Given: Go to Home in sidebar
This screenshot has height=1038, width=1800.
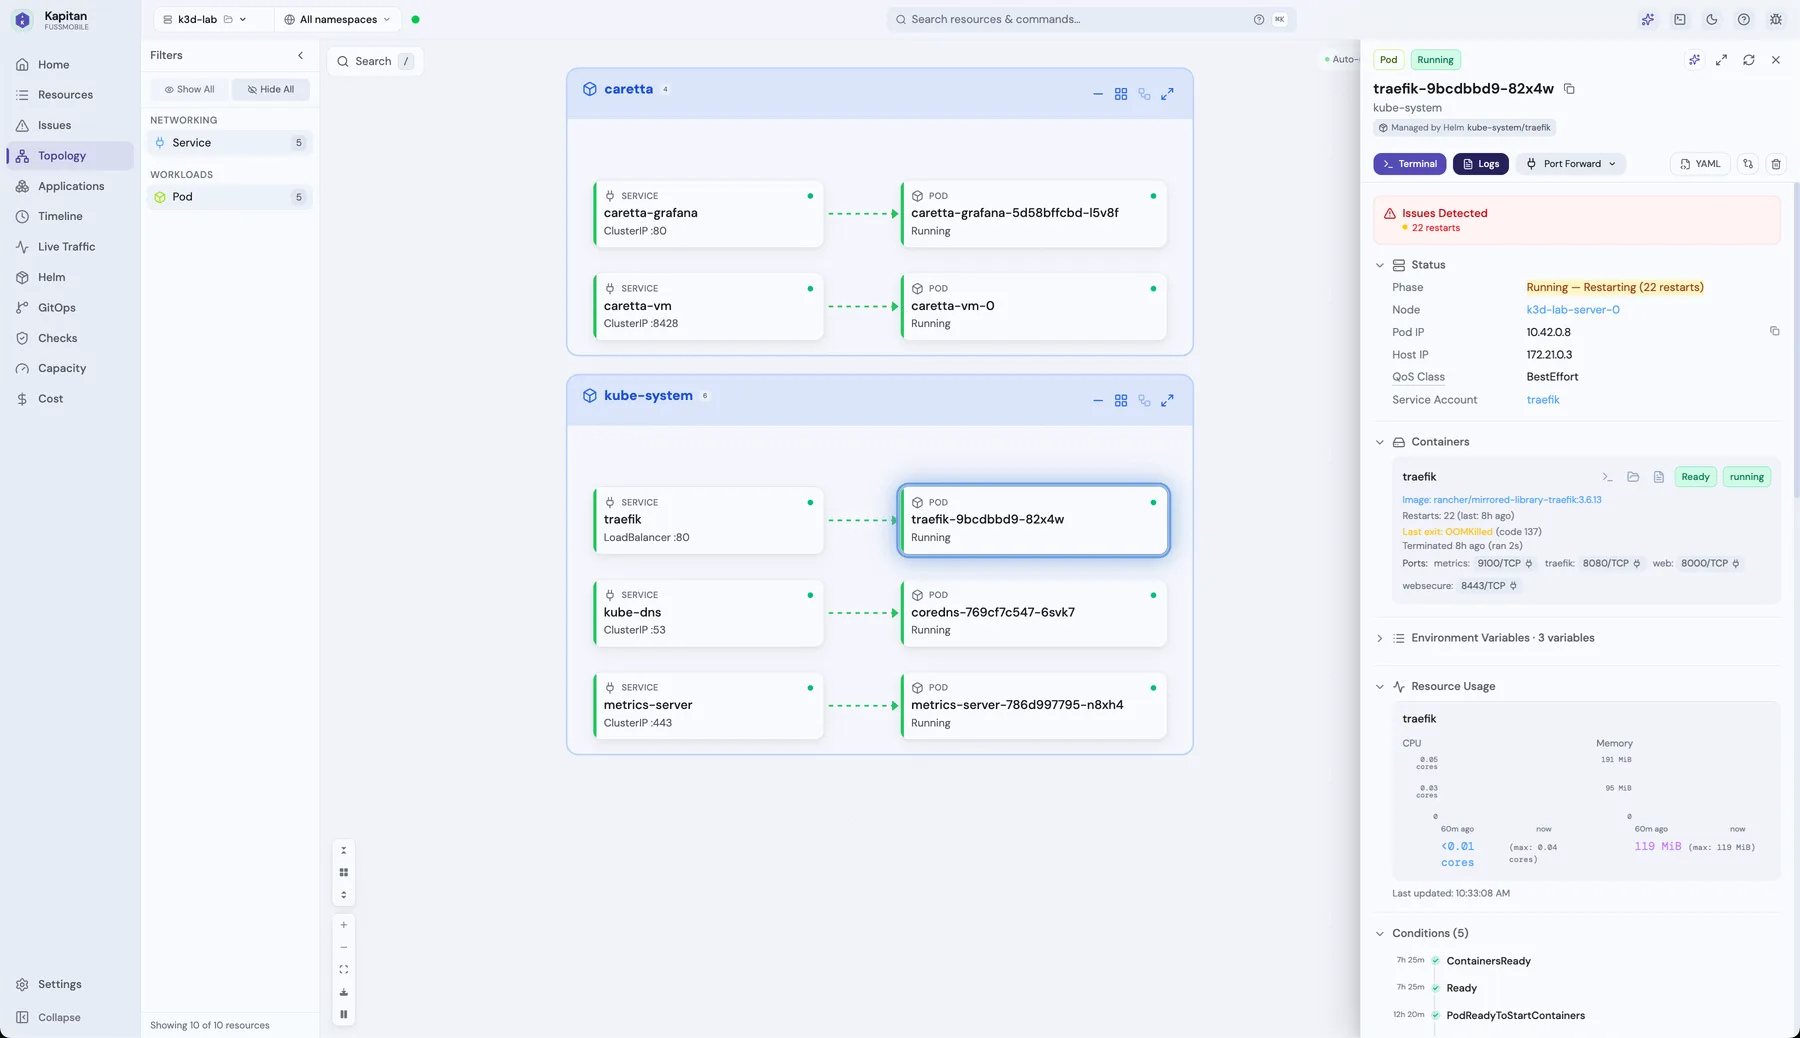Looking at the screenshot, I should coord(69,65).
